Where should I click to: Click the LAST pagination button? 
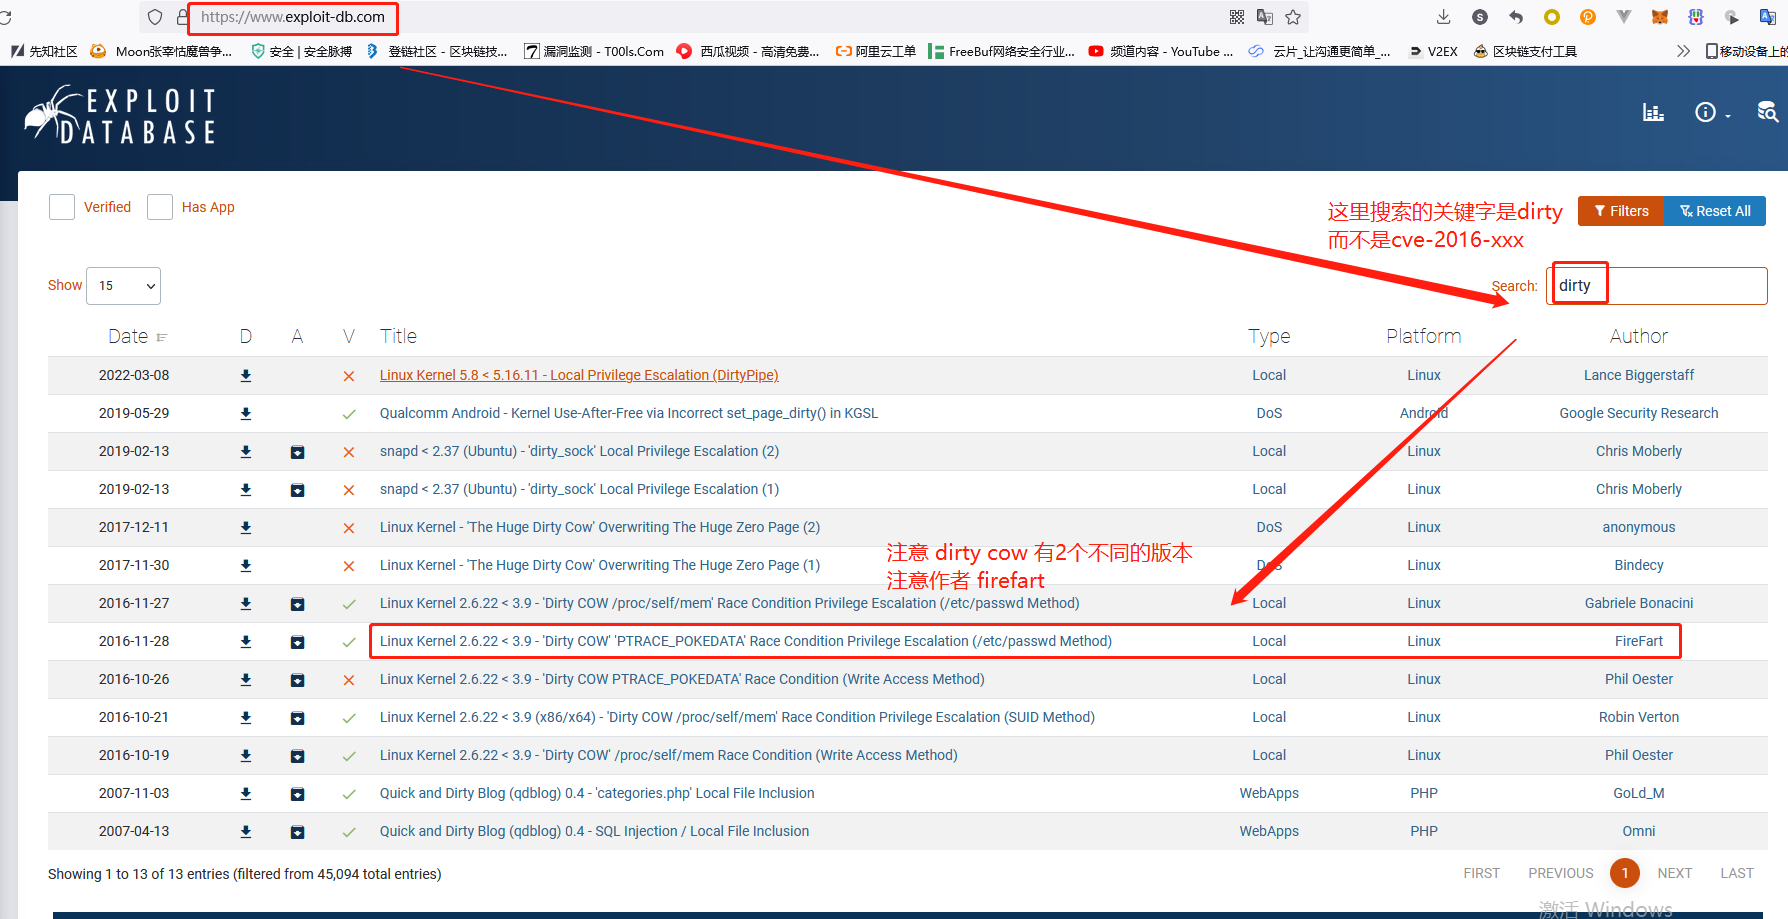(1737, 873)
